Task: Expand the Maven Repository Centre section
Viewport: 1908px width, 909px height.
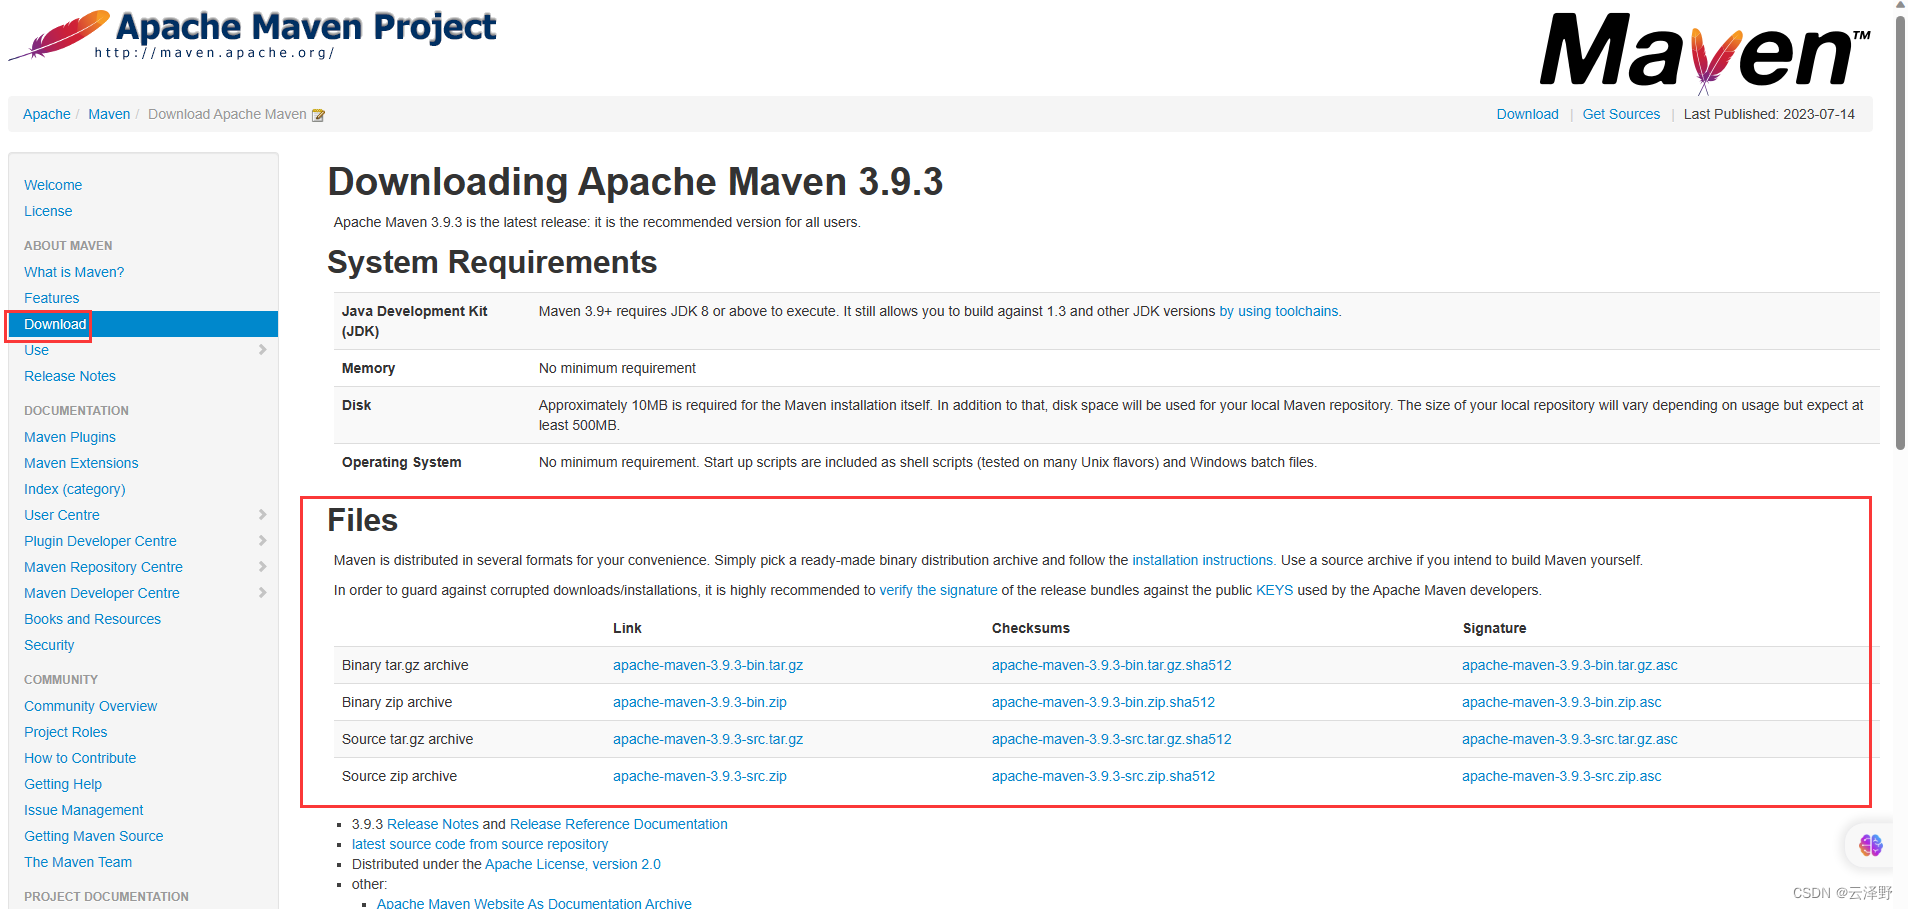Action: coord(262,567)
